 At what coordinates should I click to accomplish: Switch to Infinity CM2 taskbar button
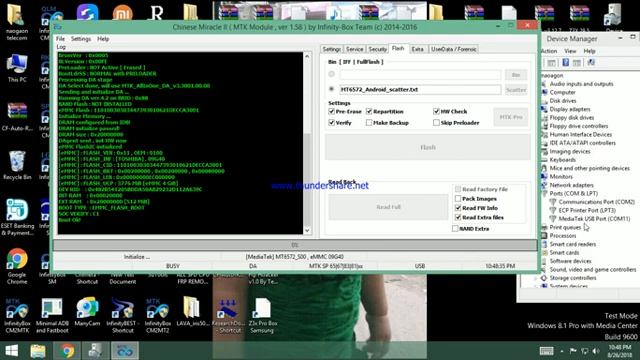(x=125, y=351)
